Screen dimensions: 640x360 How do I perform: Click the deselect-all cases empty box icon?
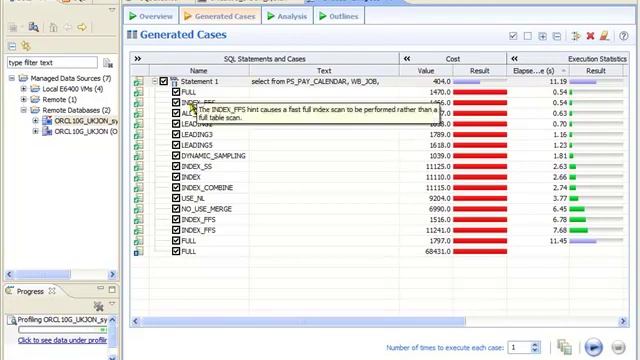(528, 36)
